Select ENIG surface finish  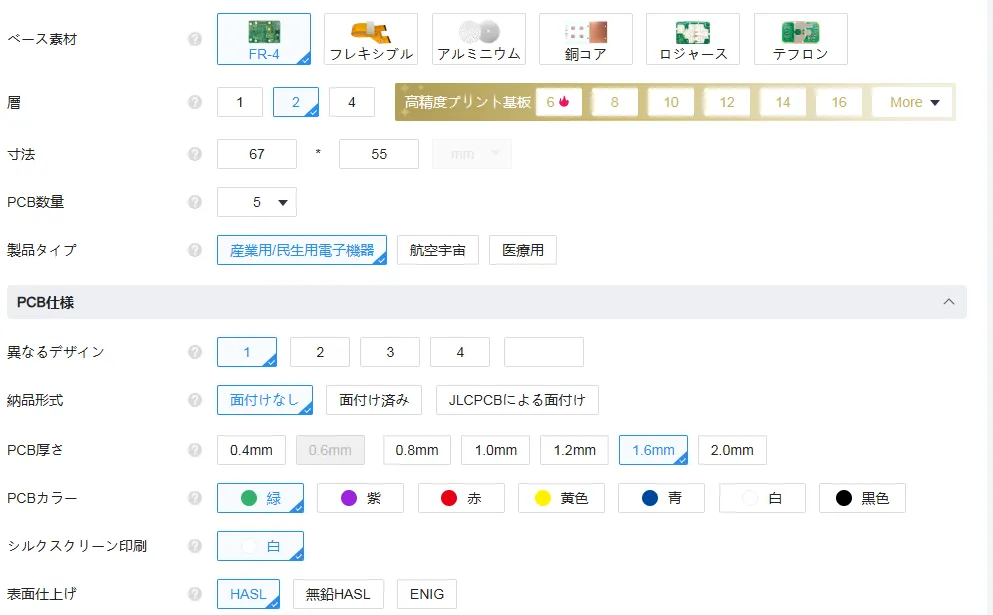click(x=427, y=594)
